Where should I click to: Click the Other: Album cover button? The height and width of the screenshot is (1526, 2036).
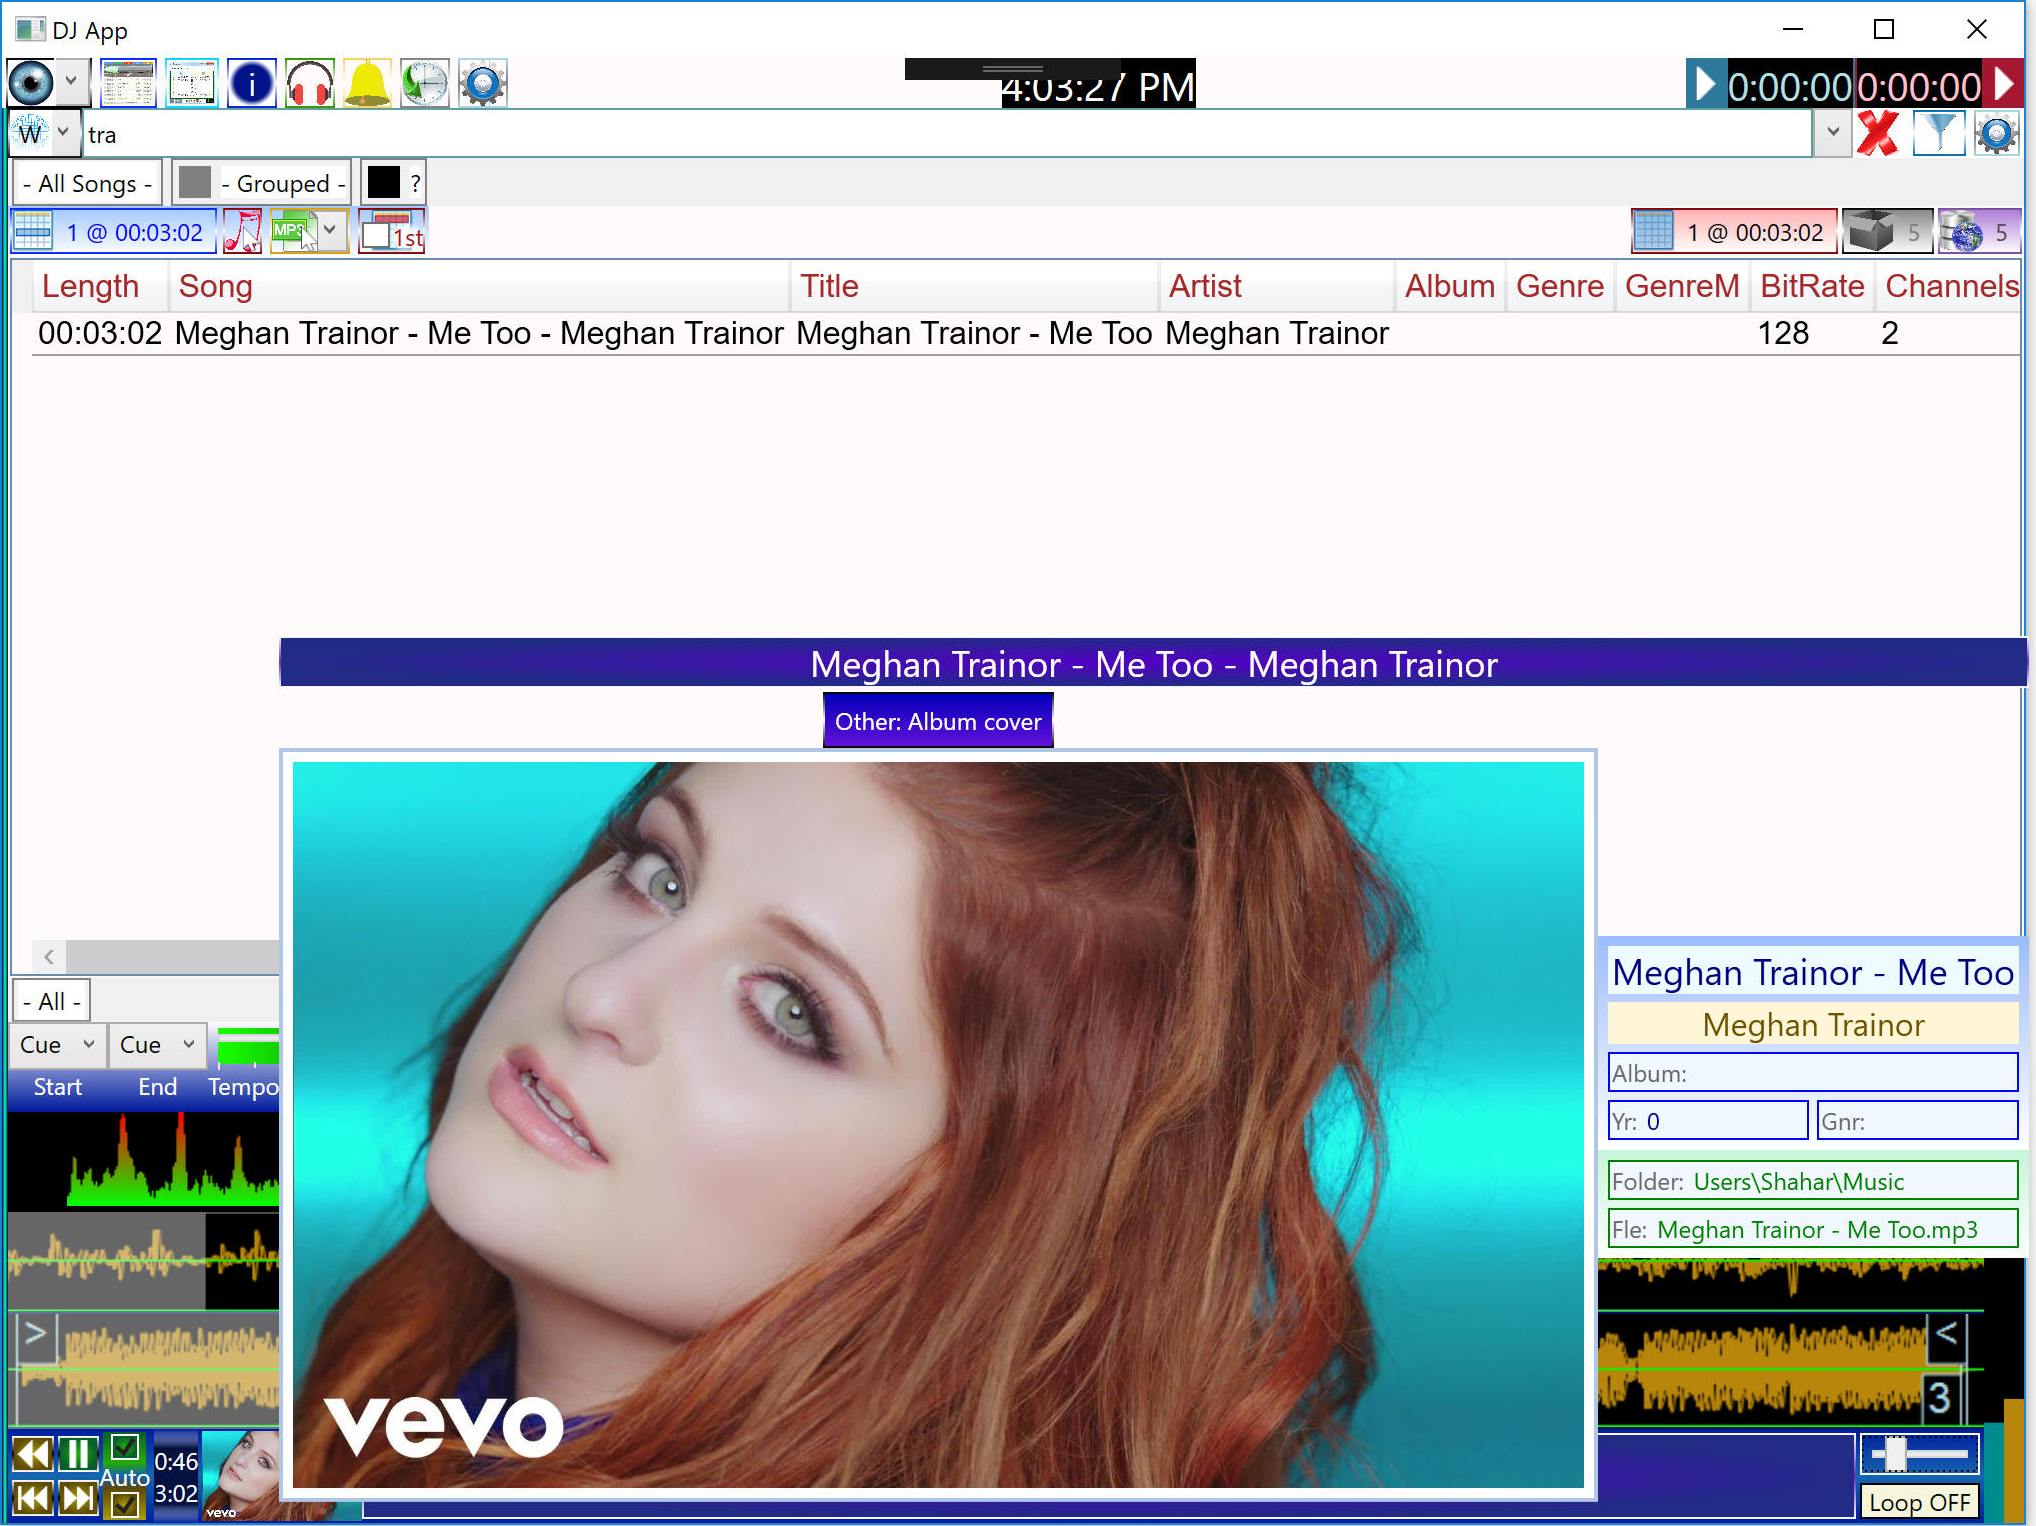point(937,721)
